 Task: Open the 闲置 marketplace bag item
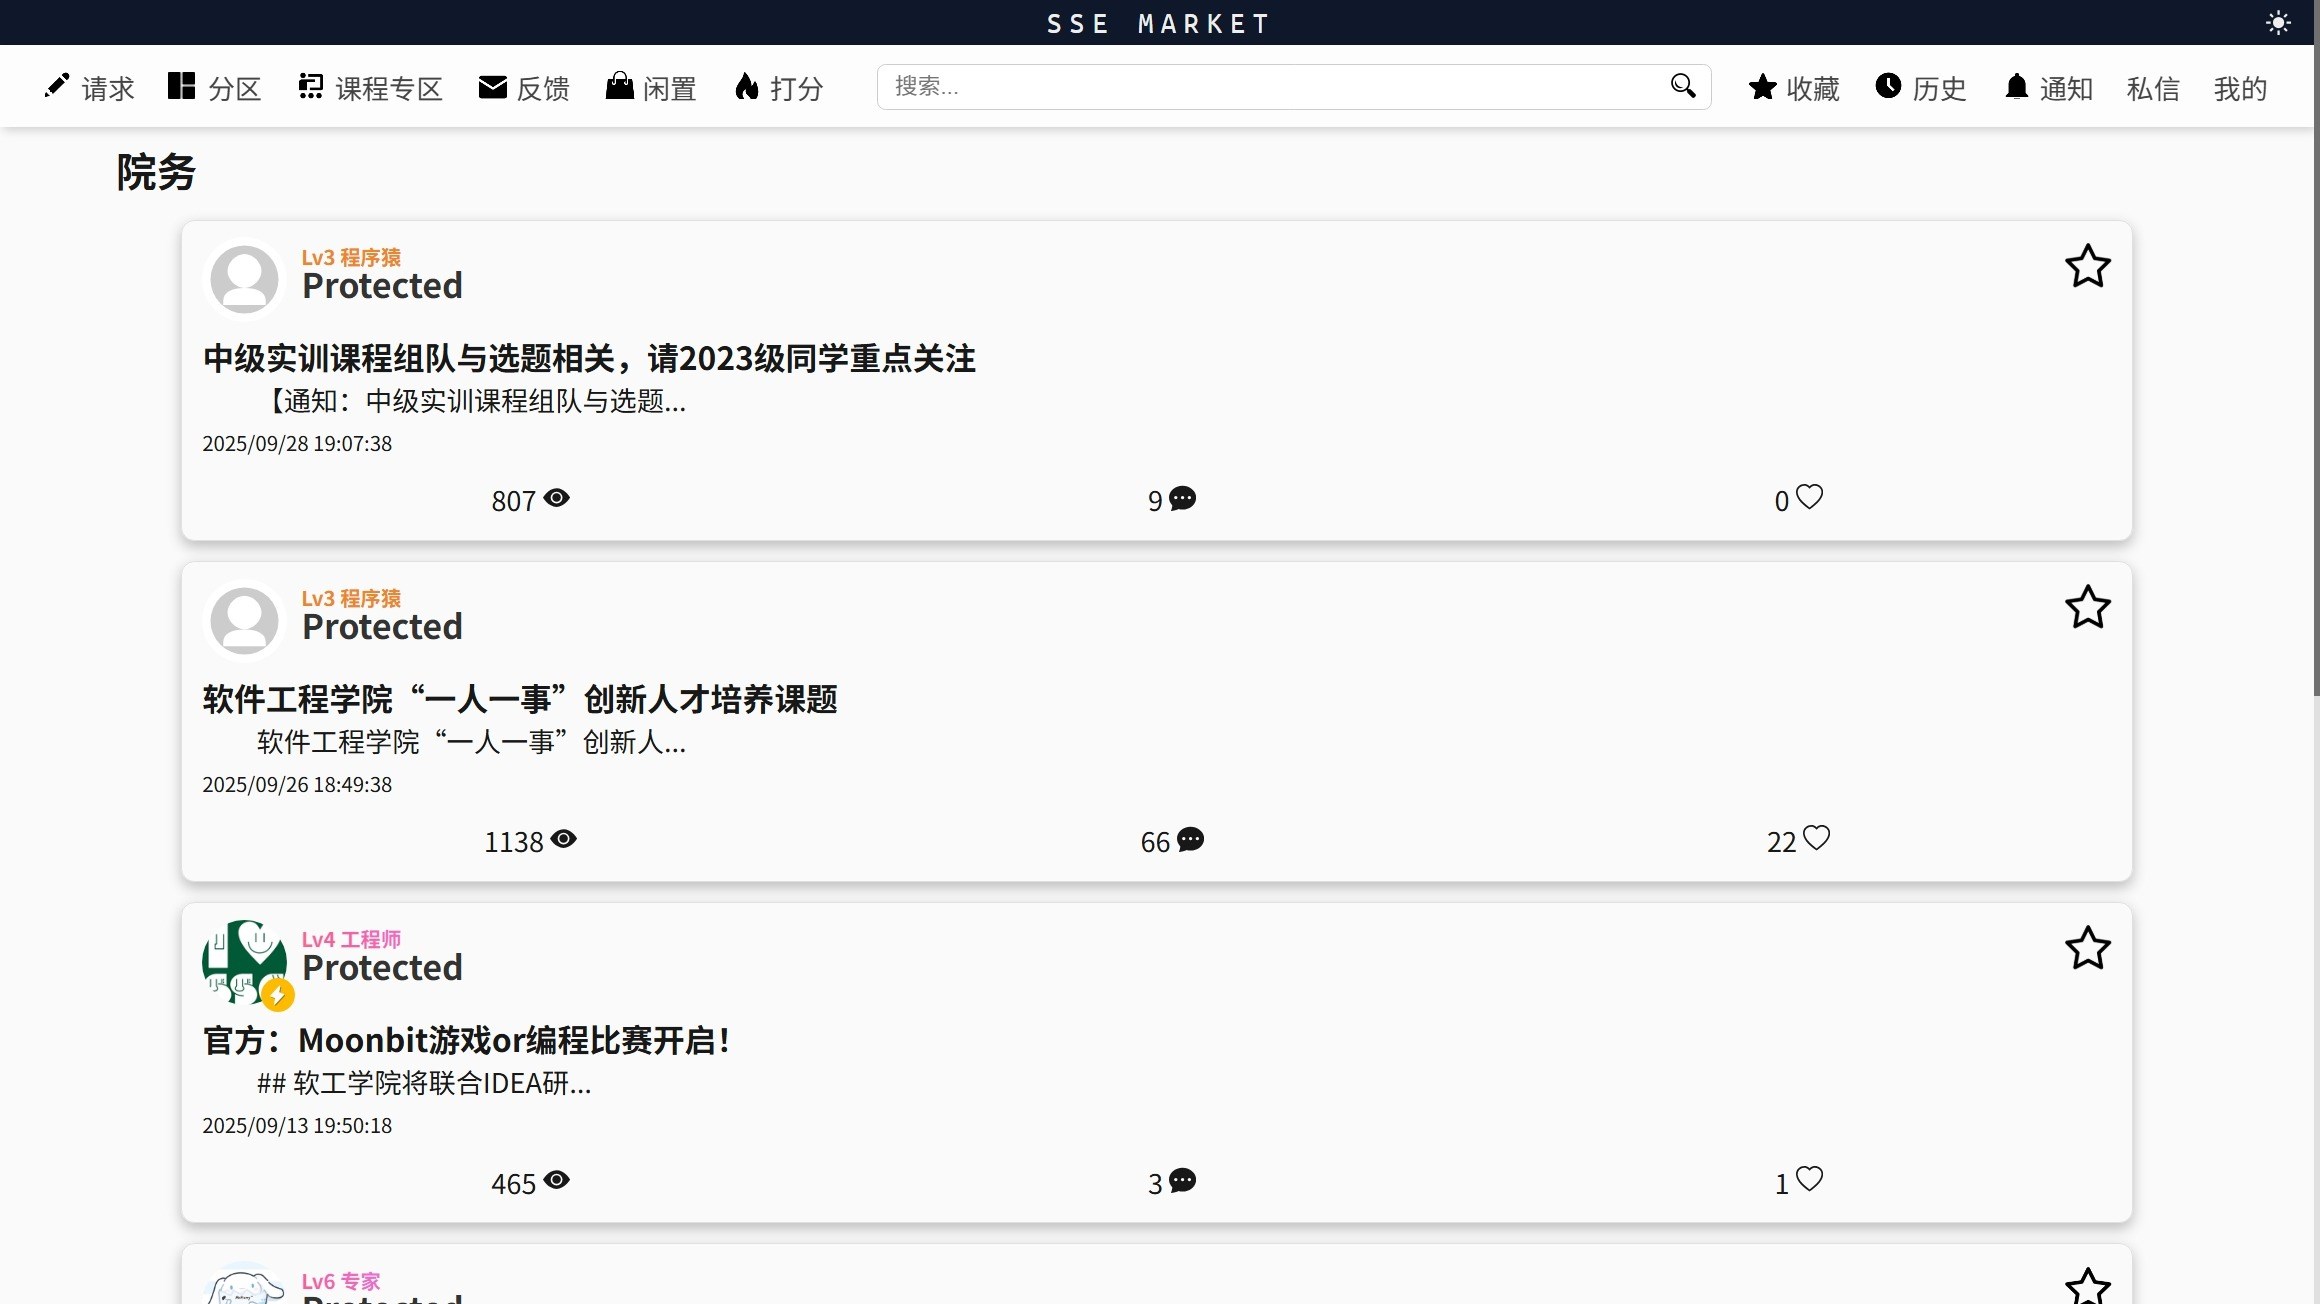click(651, 88)
